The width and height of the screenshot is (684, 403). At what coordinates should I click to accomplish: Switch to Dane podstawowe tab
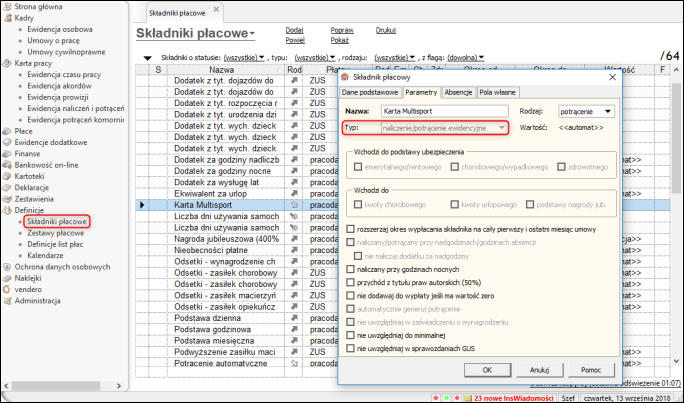pos(370,92)
